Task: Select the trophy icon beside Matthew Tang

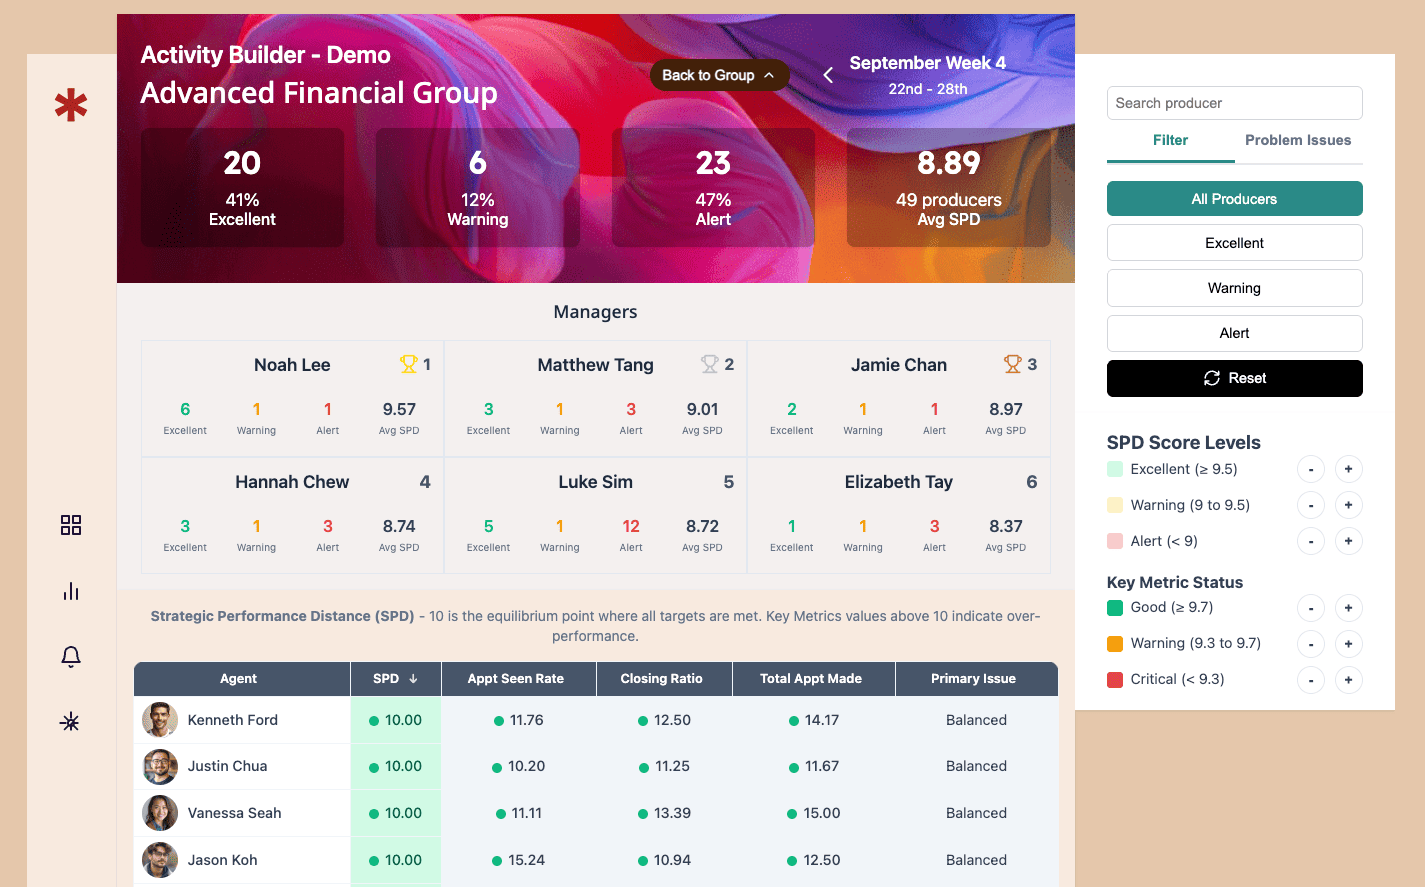Action: click(712, 364)
